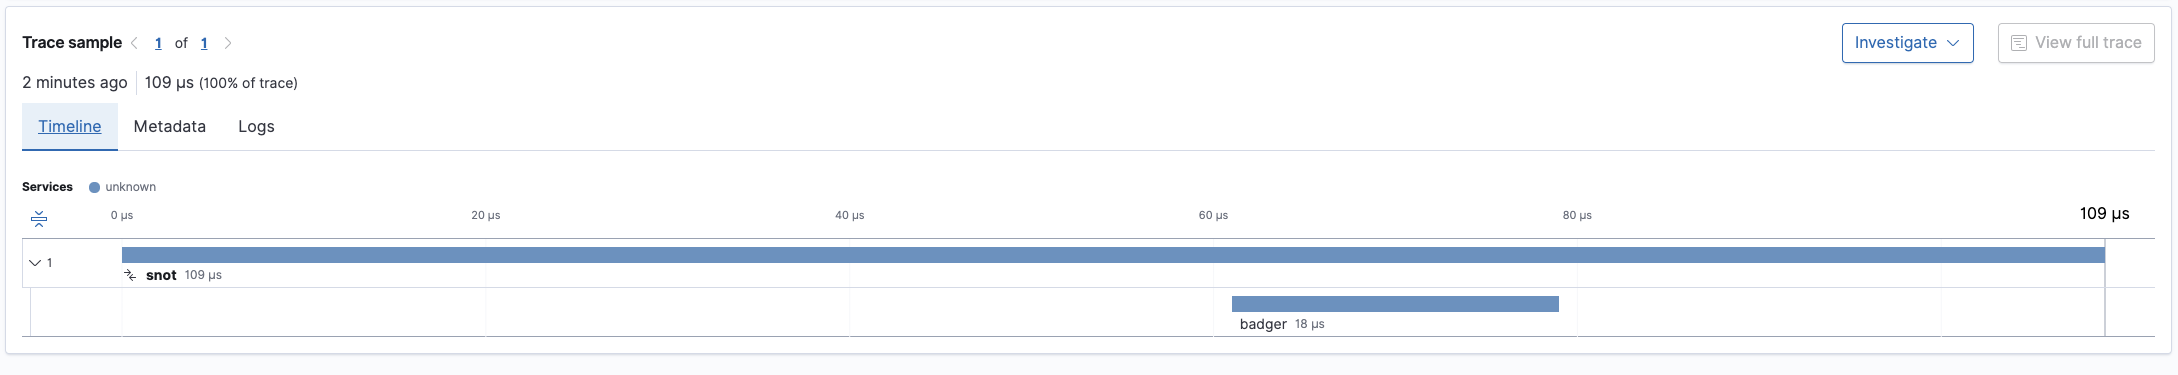Go to previous trace sample arrow
The height and width of the screenshot is (375, 2178).
(134, 43)
